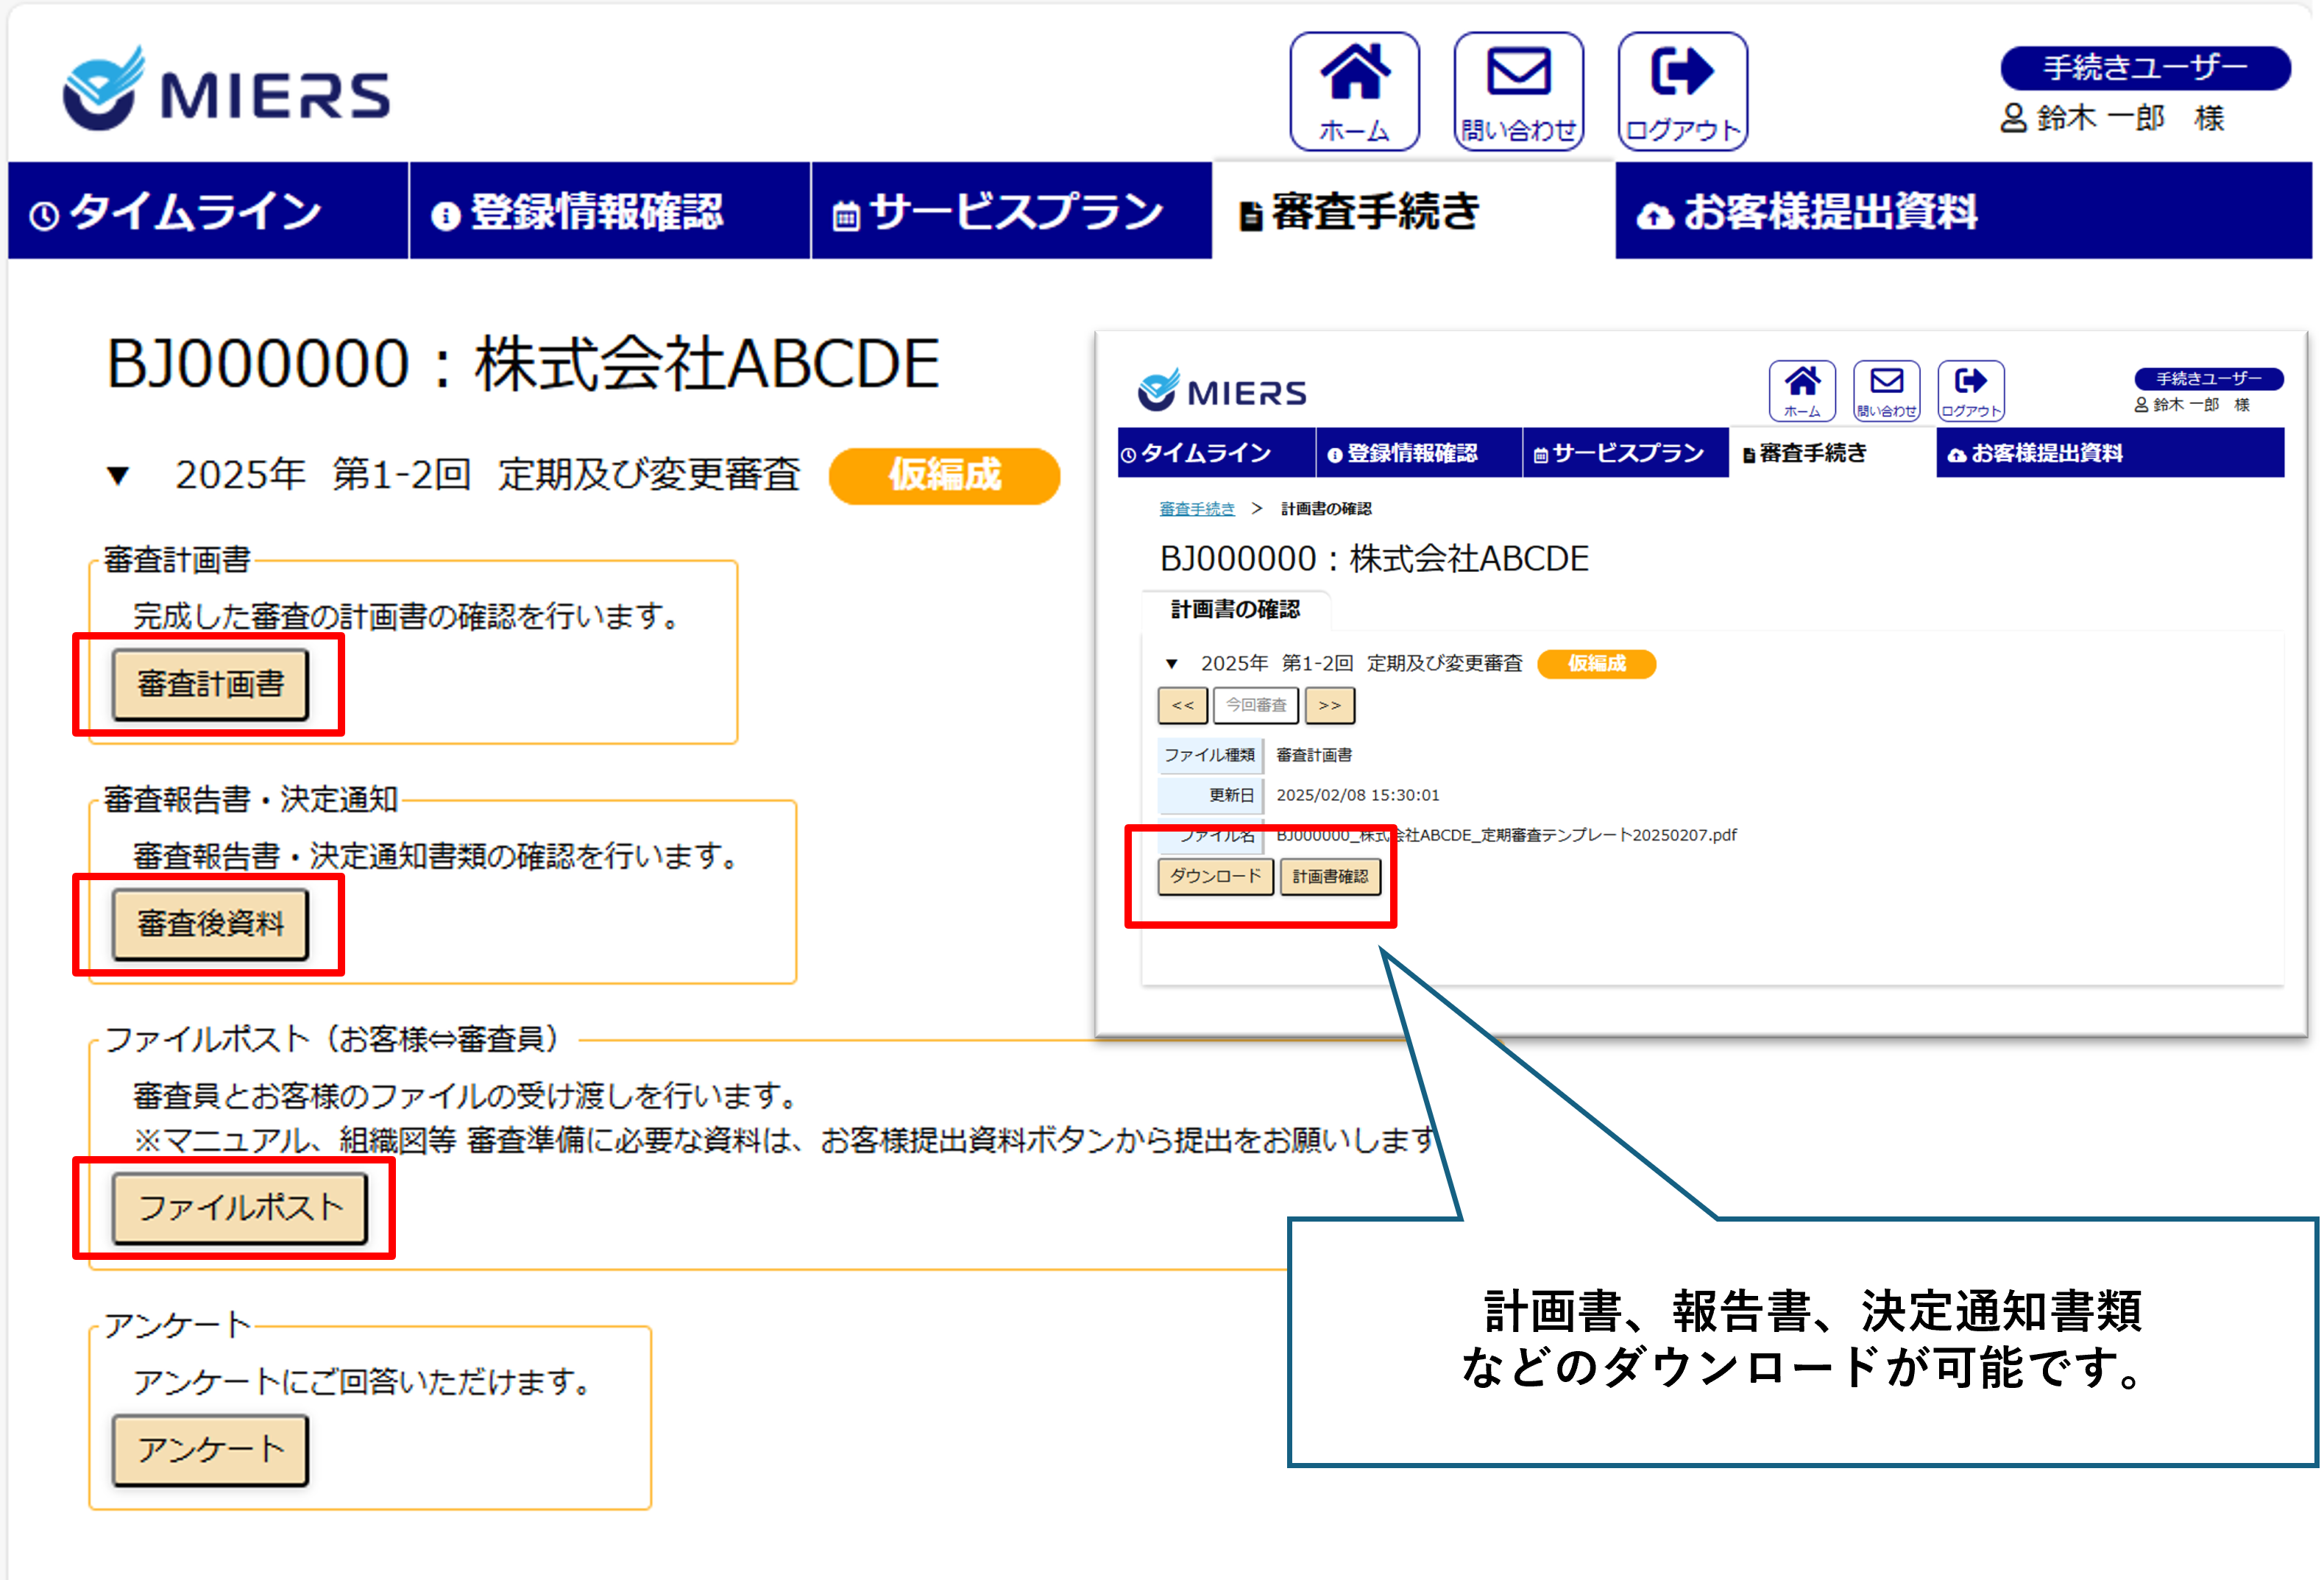Click the user profile icon beside 鈴木 一郎

click(2013, 118)
